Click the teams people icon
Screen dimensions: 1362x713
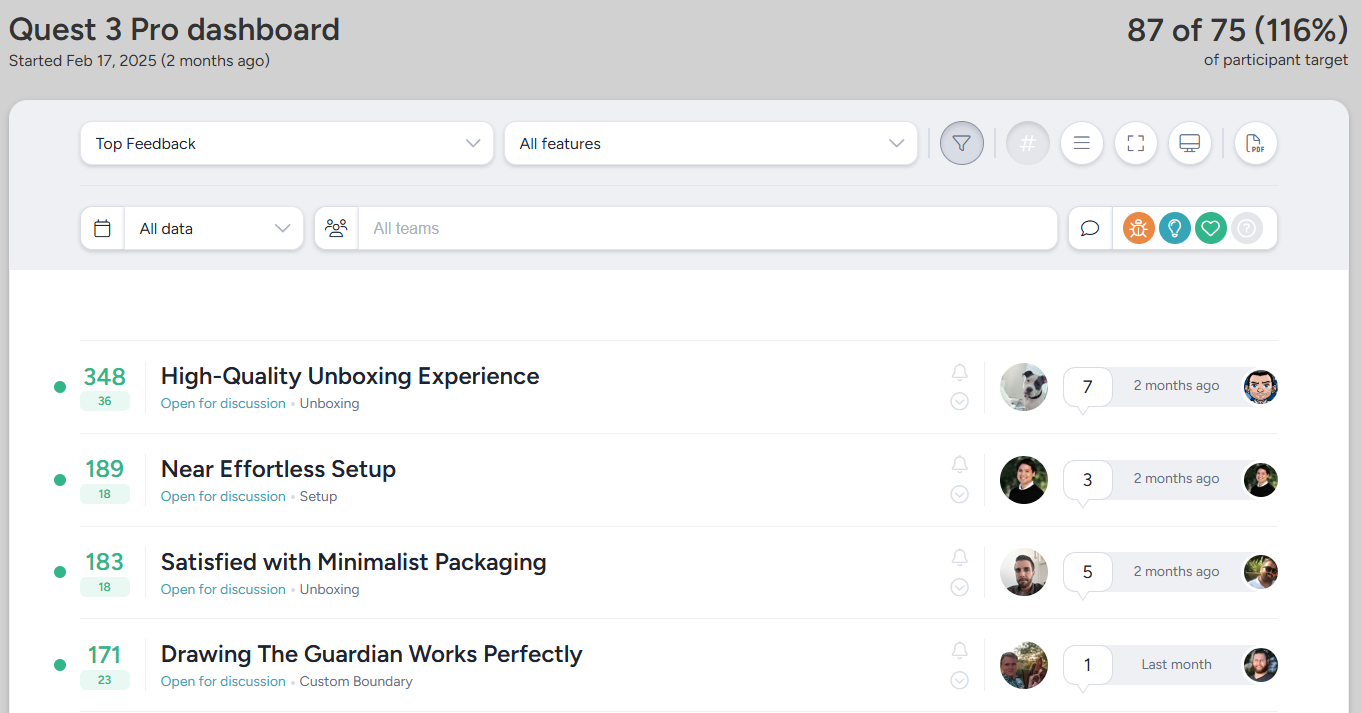336,228
